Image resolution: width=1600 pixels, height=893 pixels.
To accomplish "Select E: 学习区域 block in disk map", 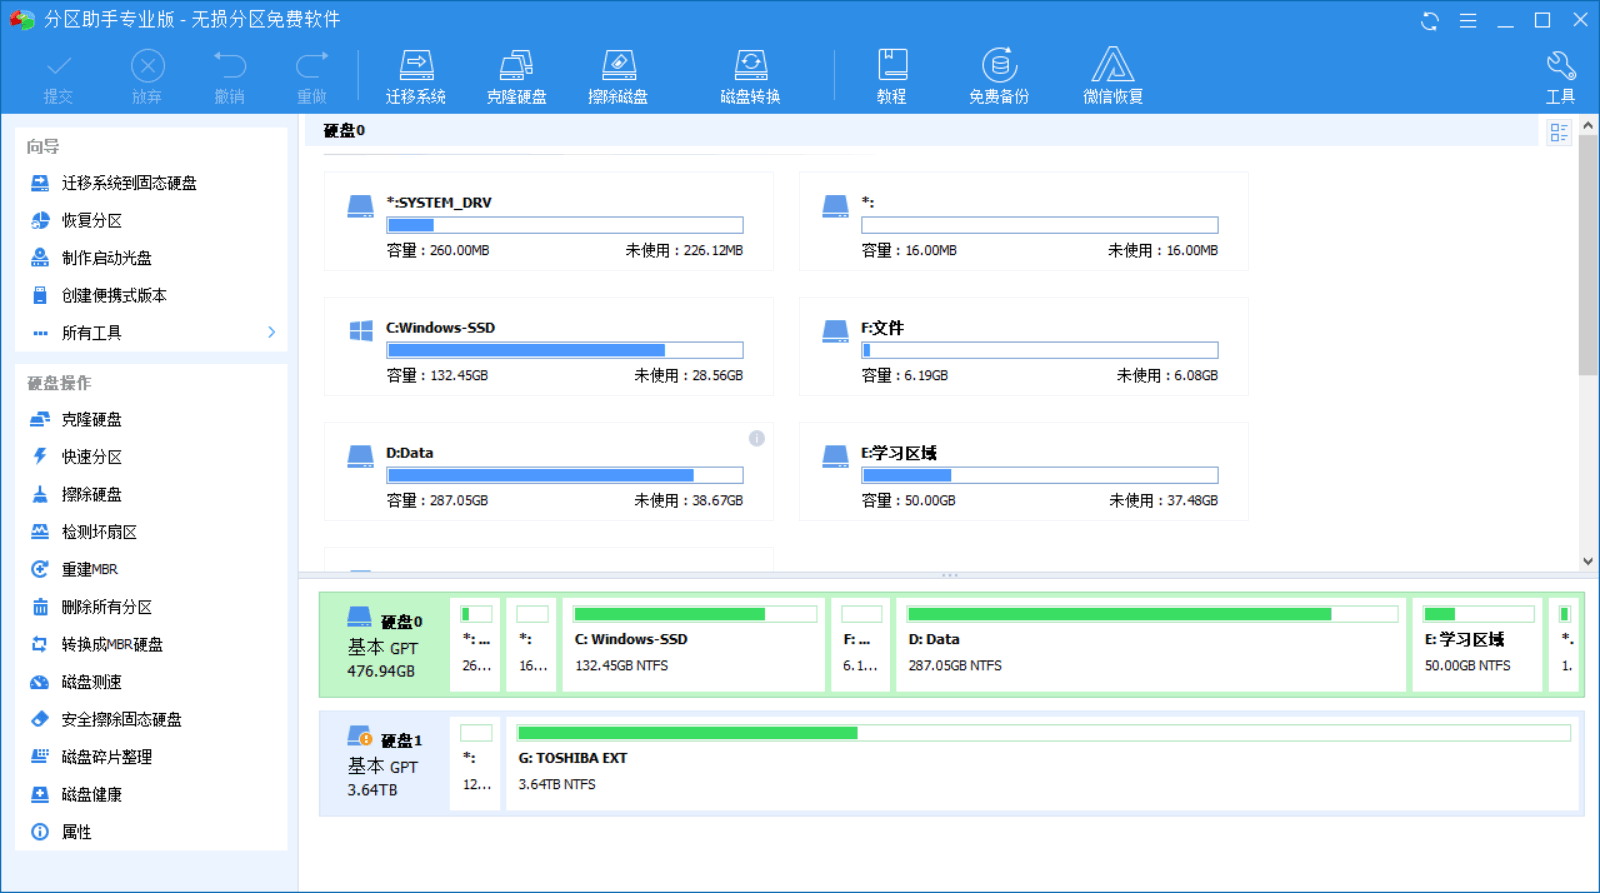I will (1478, 644).
